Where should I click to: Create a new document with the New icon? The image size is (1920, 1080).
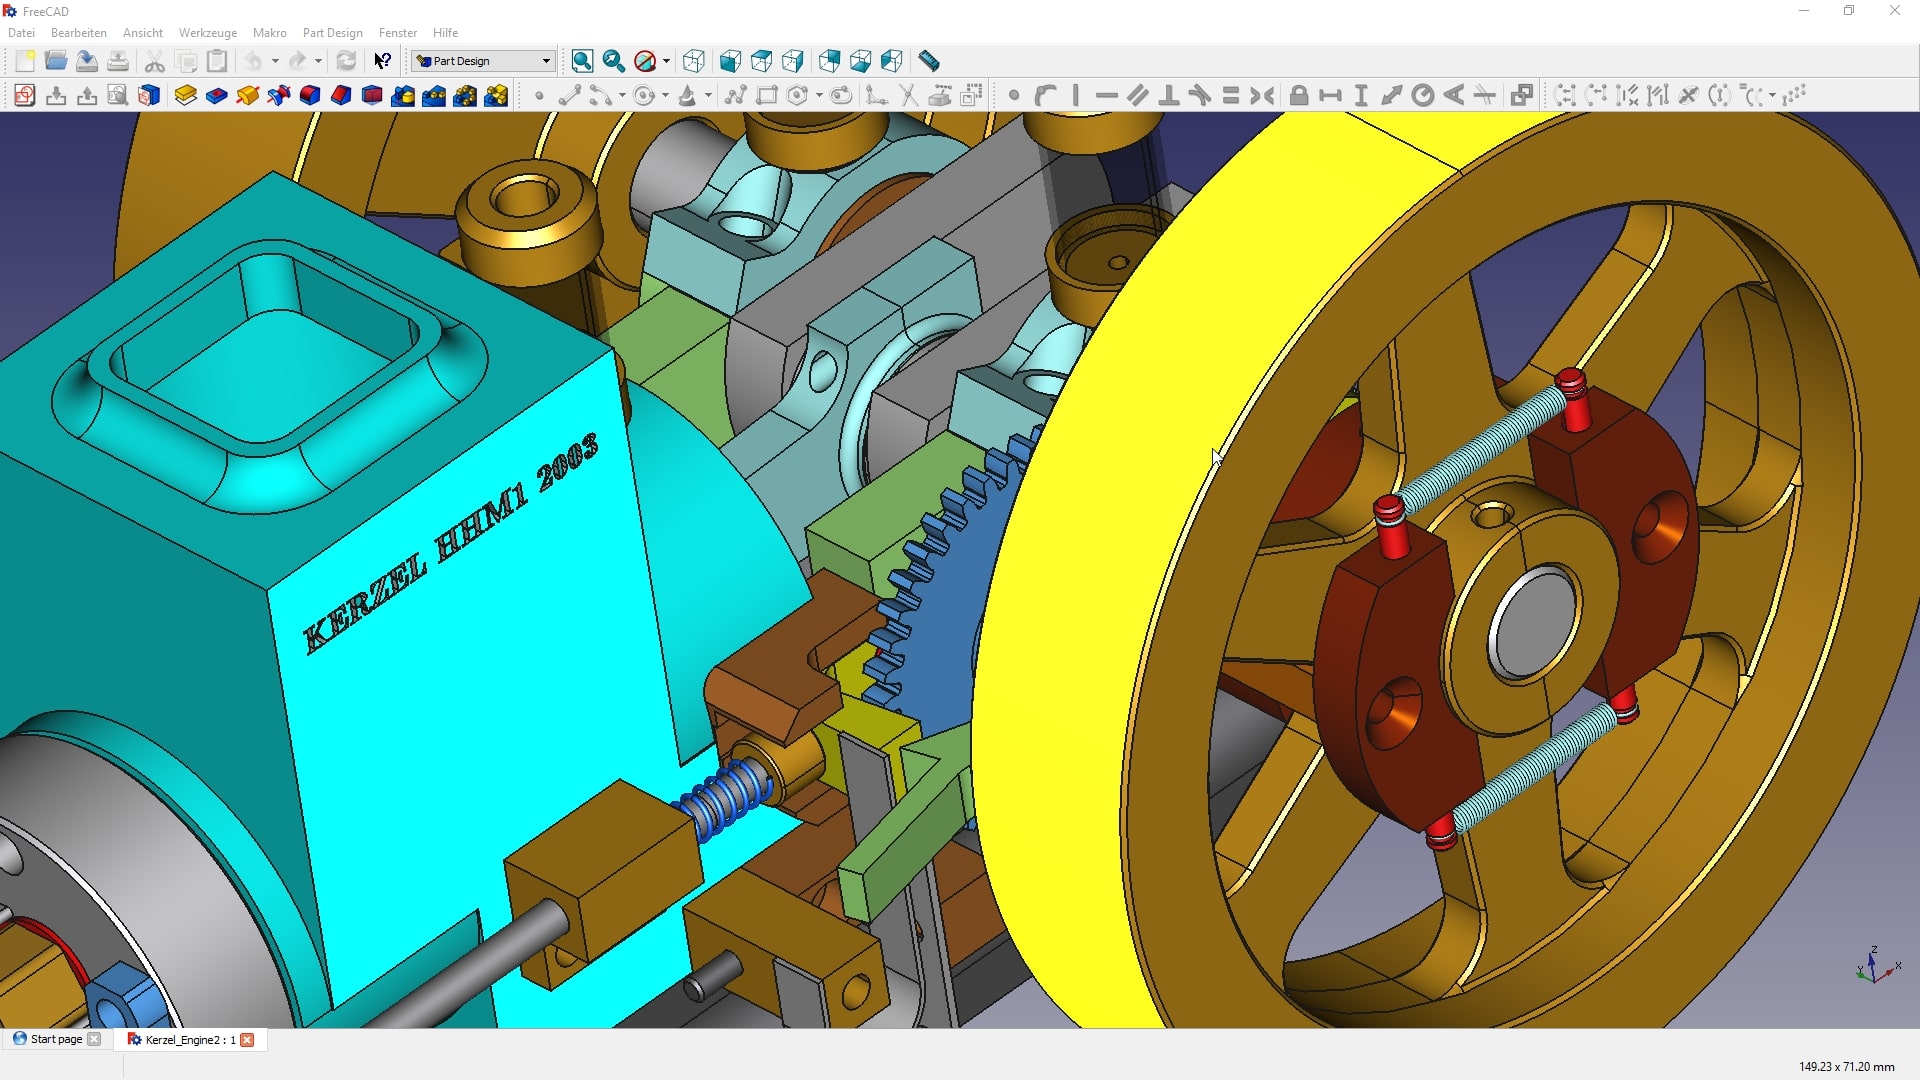25,61
